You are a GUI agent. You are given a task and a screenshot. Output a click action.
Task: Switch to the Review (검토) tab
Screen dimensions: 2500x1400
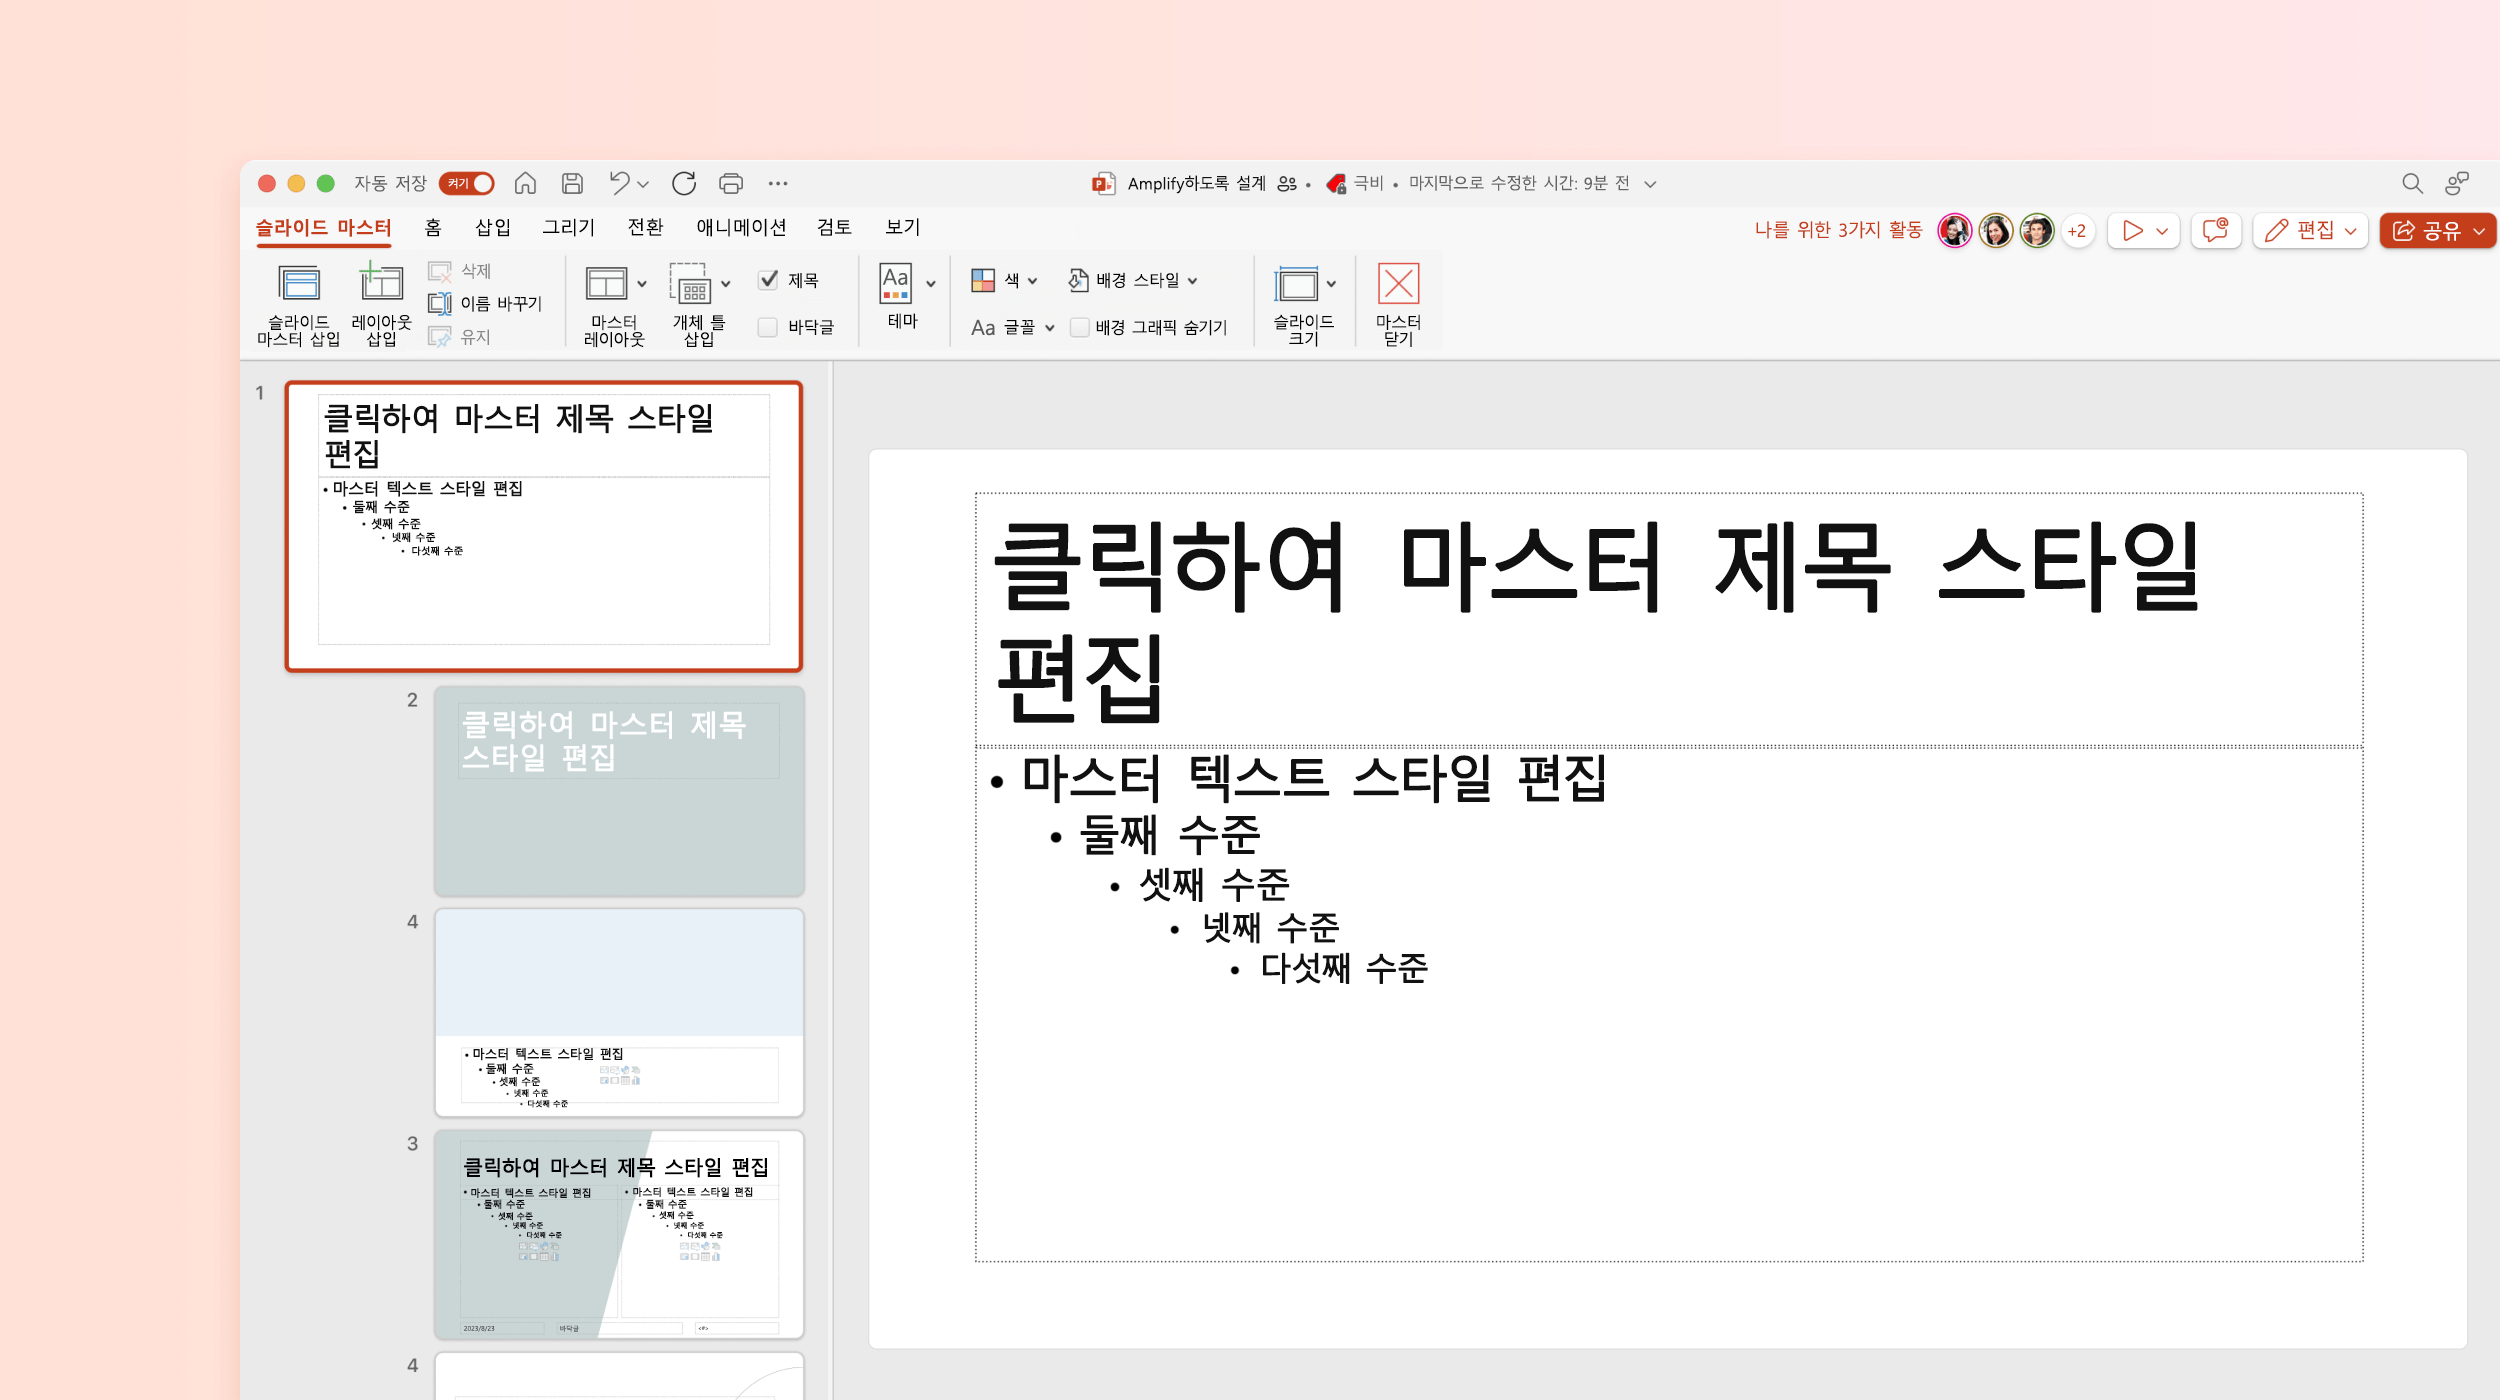pos(834,228)
